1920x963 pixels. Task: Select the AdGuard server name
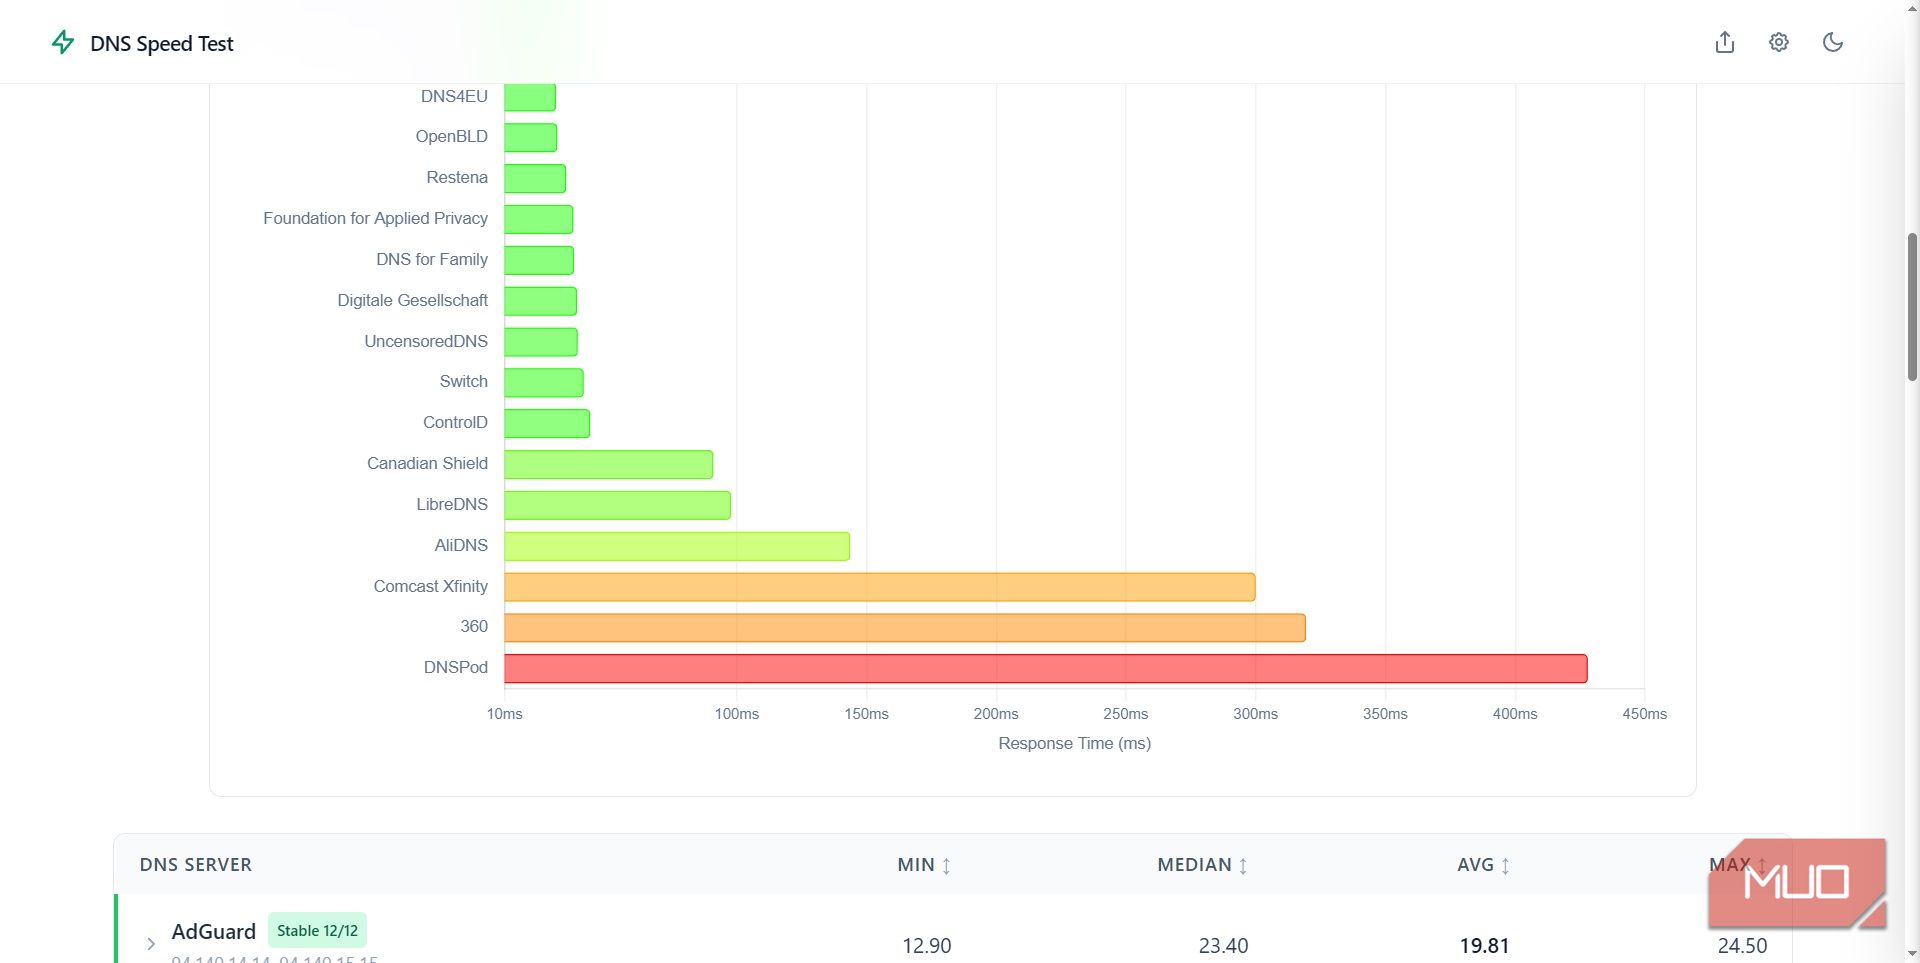(x=214, y=931)
